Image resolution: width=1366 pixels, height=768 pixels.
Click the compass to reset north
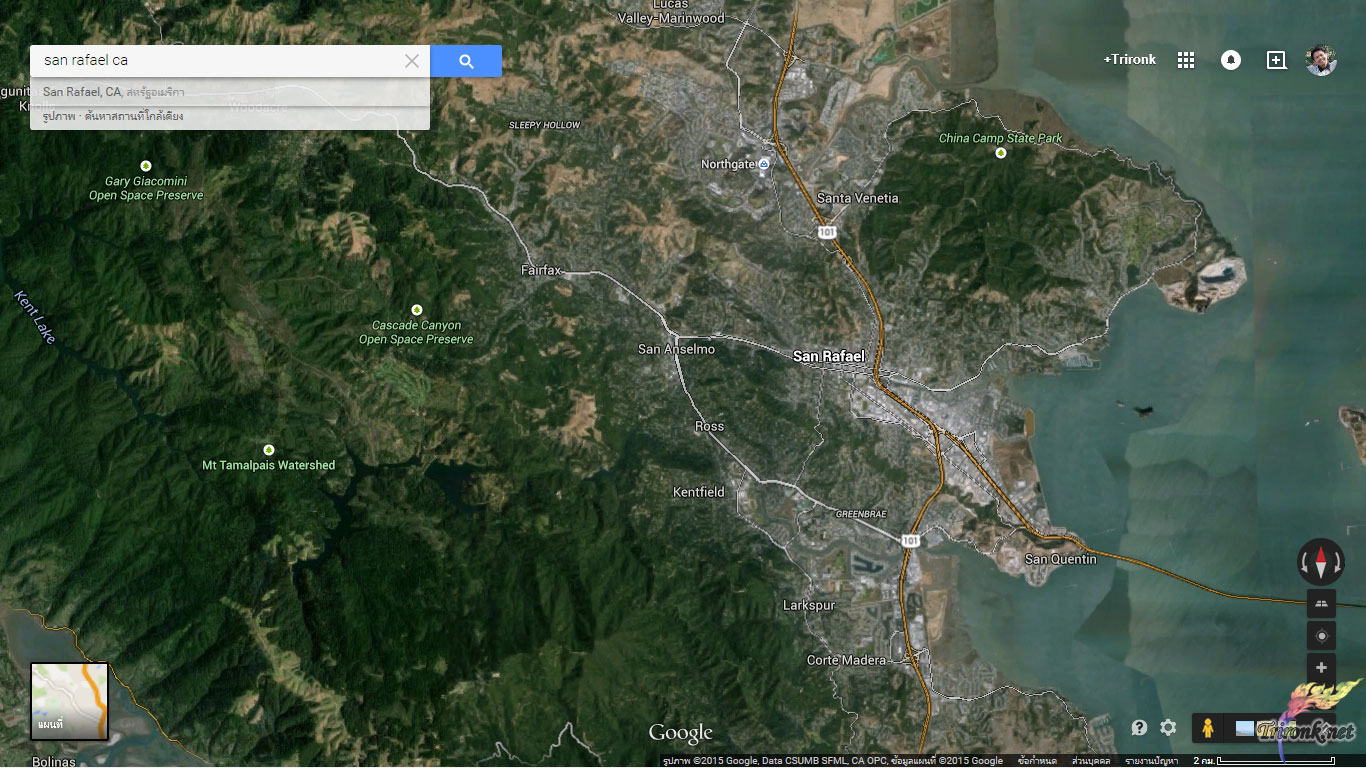pyautogui.click(x=1321, y=562)
